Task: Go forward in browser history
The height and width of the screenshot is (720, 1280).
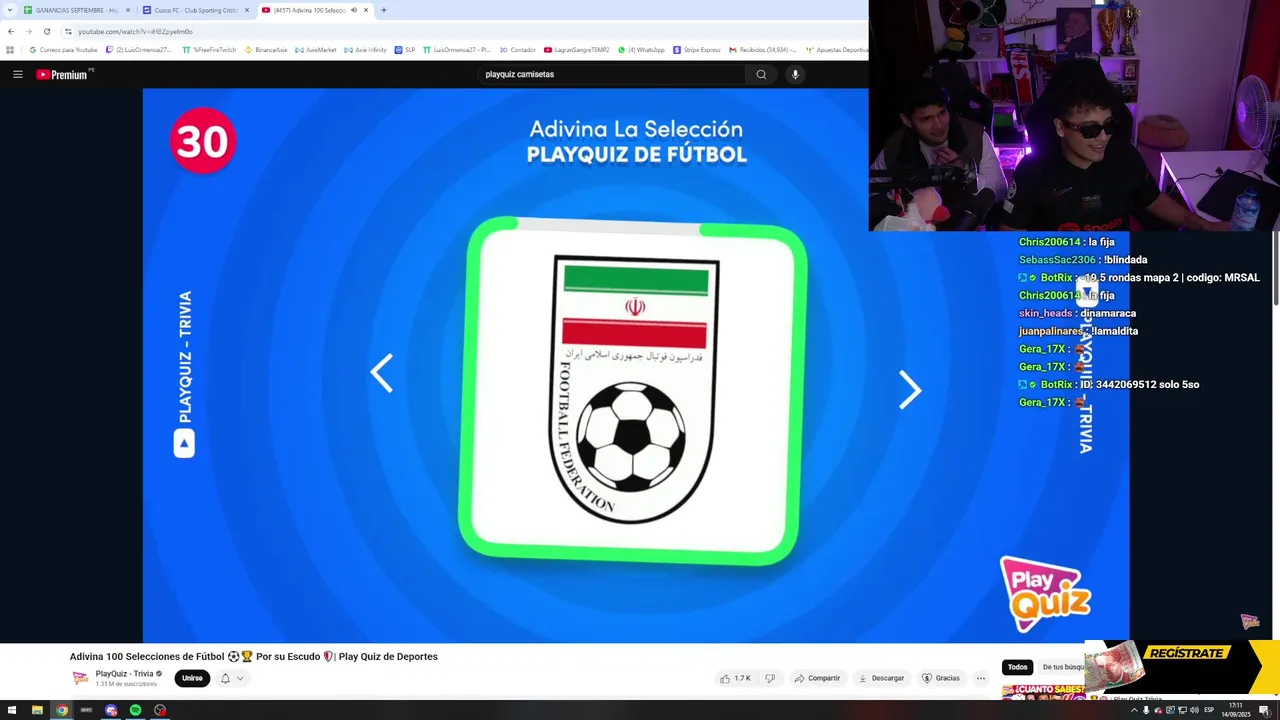Action: pyautogui.click(x=28, y=31)
